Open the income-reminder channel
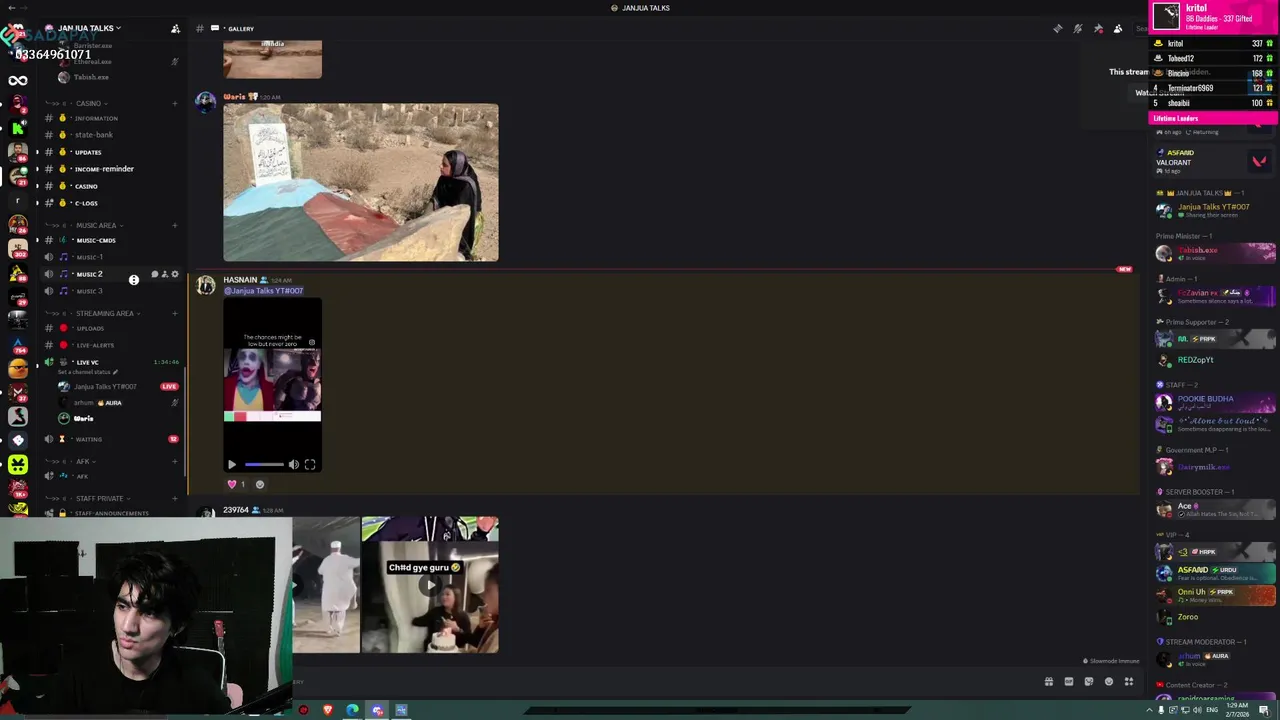 click(110, 169)
